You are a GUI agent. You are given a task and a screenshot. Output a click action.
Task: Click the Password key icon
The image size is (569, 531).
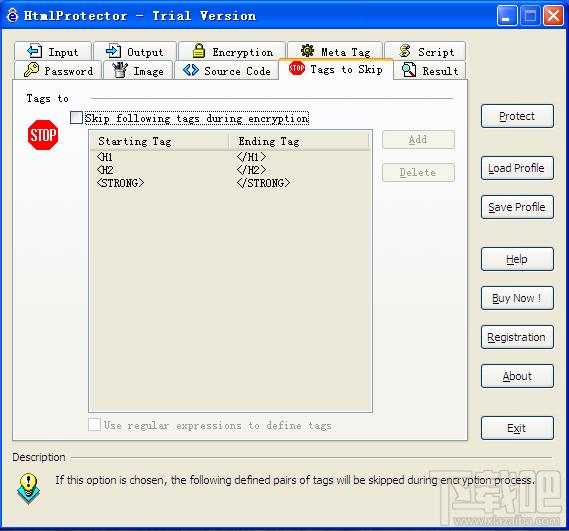coord(31,70)
